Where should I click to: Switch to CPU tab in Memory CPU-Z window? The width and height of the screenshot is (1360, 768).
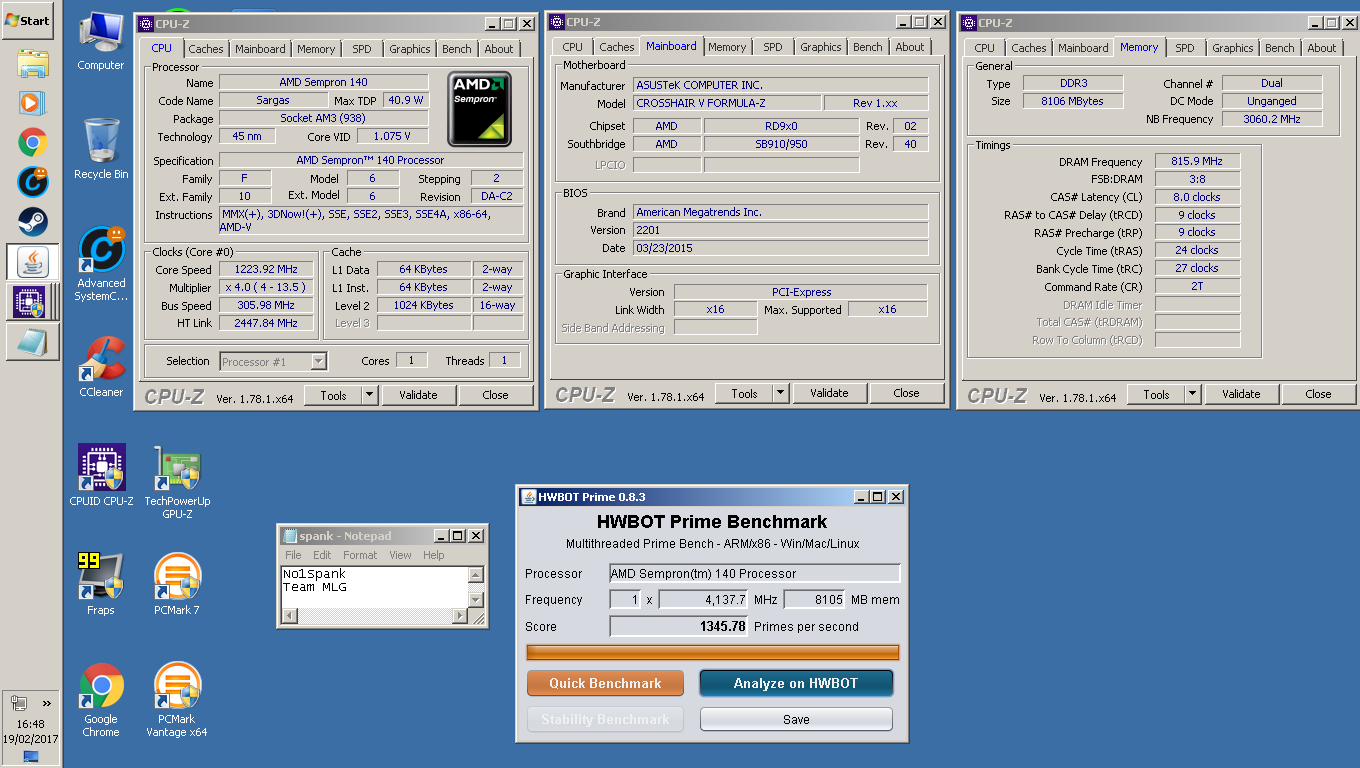(x=985, y=47)
